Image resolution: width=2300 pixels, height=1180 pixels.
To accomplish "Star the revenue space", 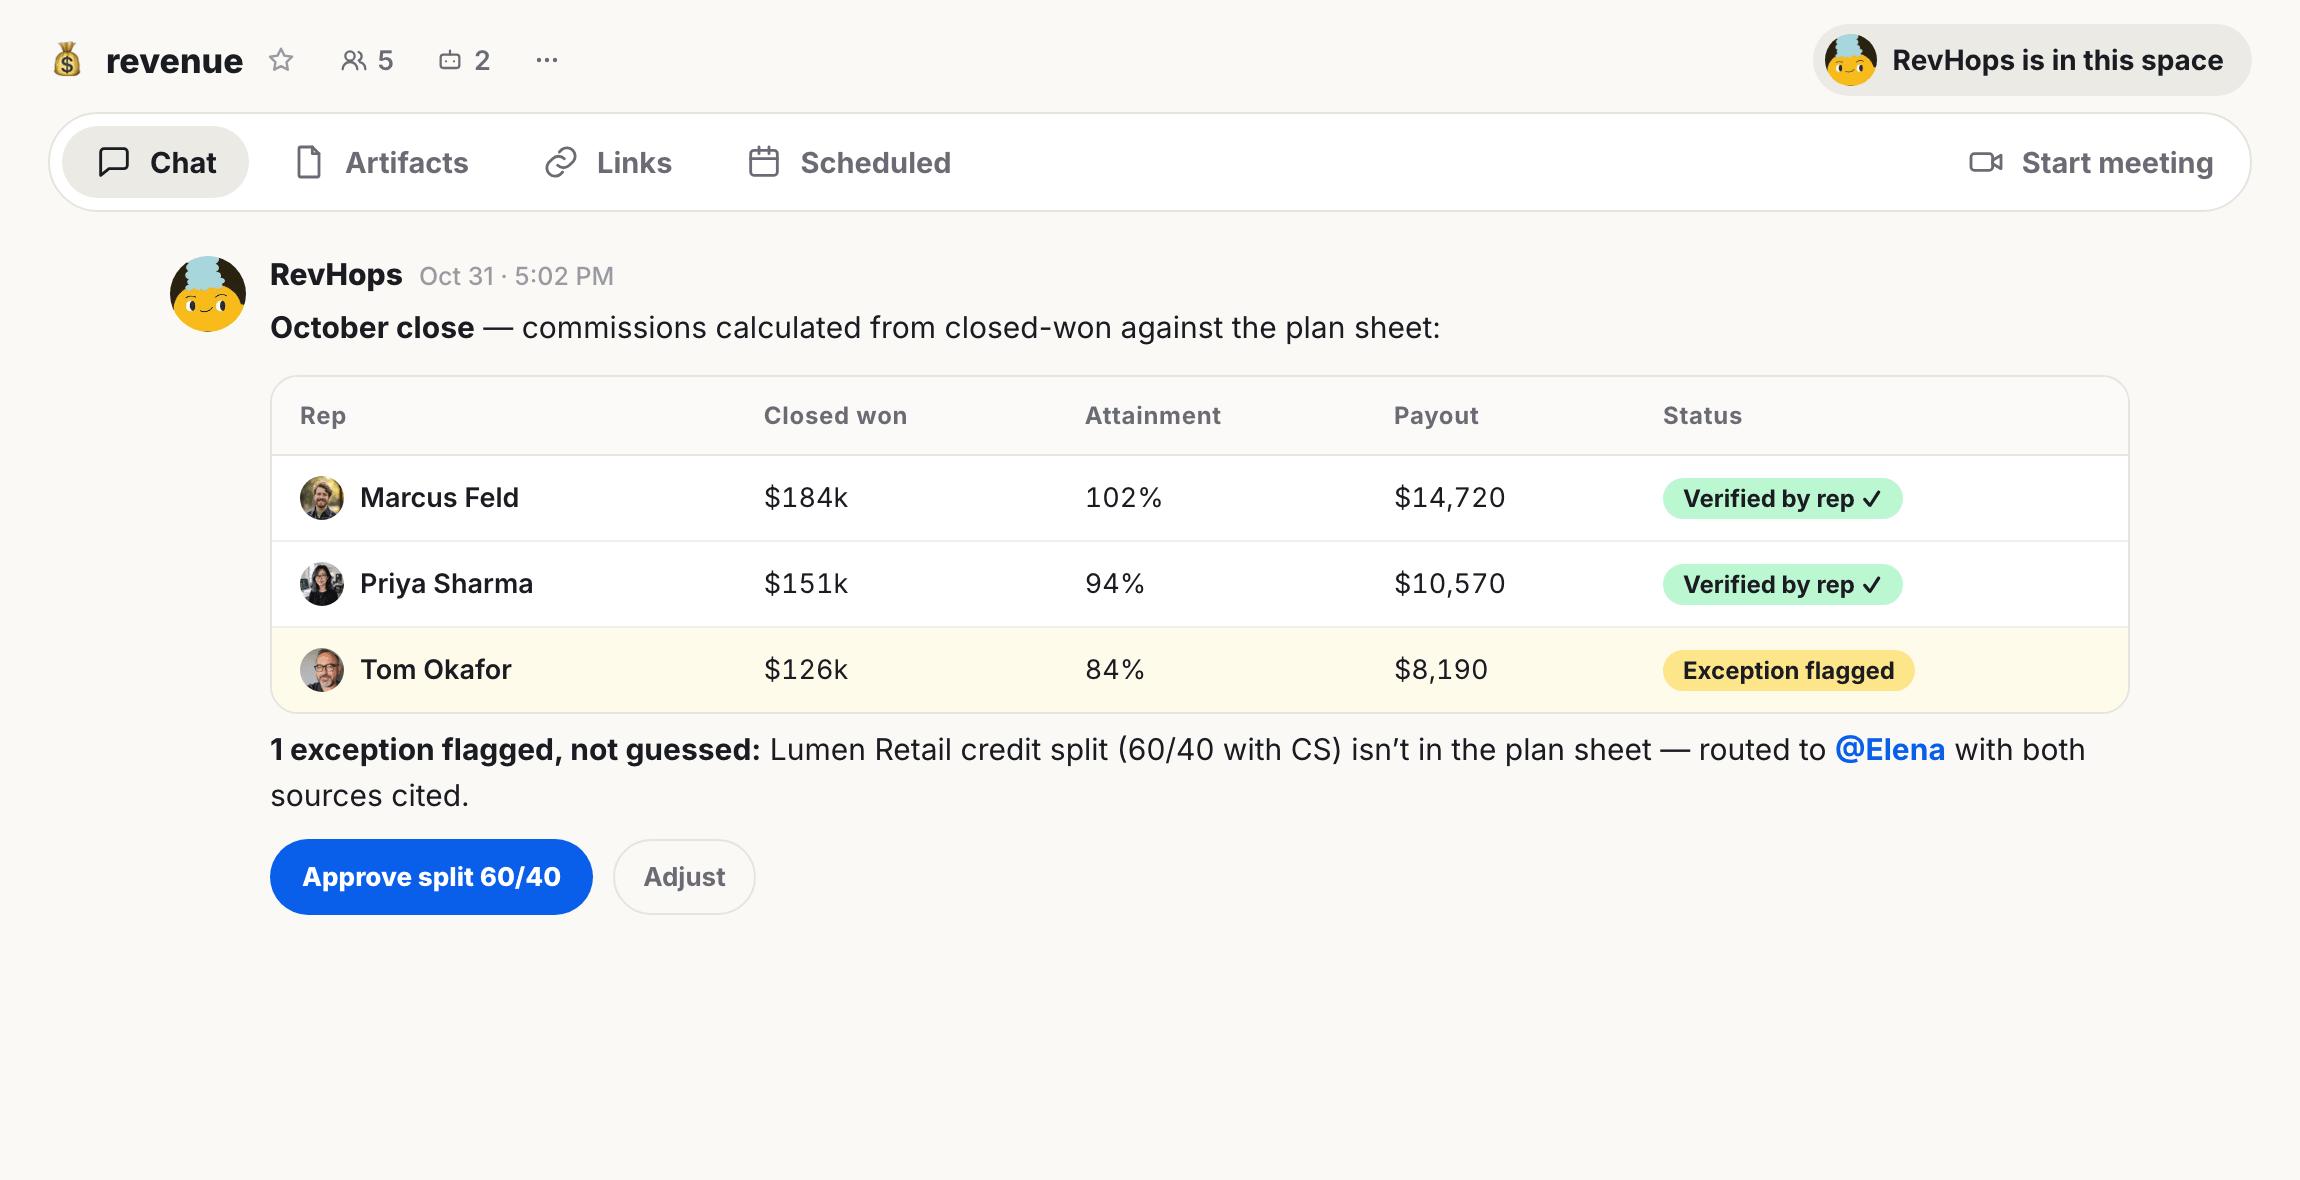I will pyautogui.click(x=281, y=60).
